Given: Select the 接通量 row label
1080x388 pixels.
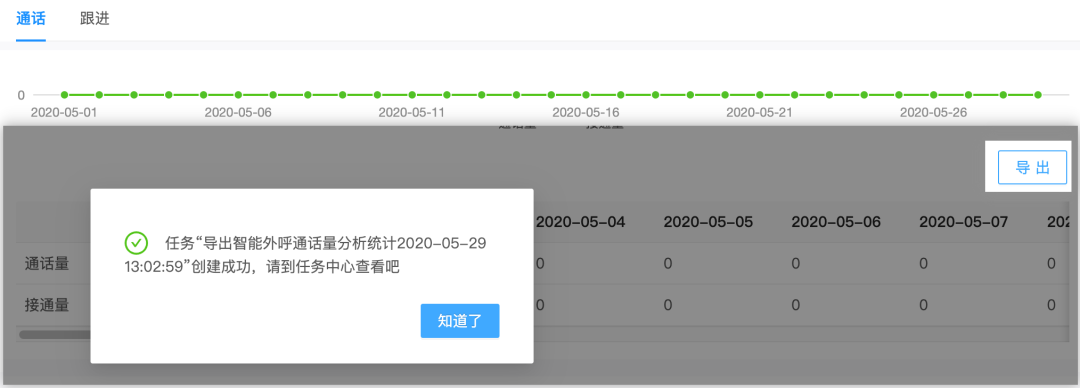Looking at the screenshot, I should click(x=47, y=305).
